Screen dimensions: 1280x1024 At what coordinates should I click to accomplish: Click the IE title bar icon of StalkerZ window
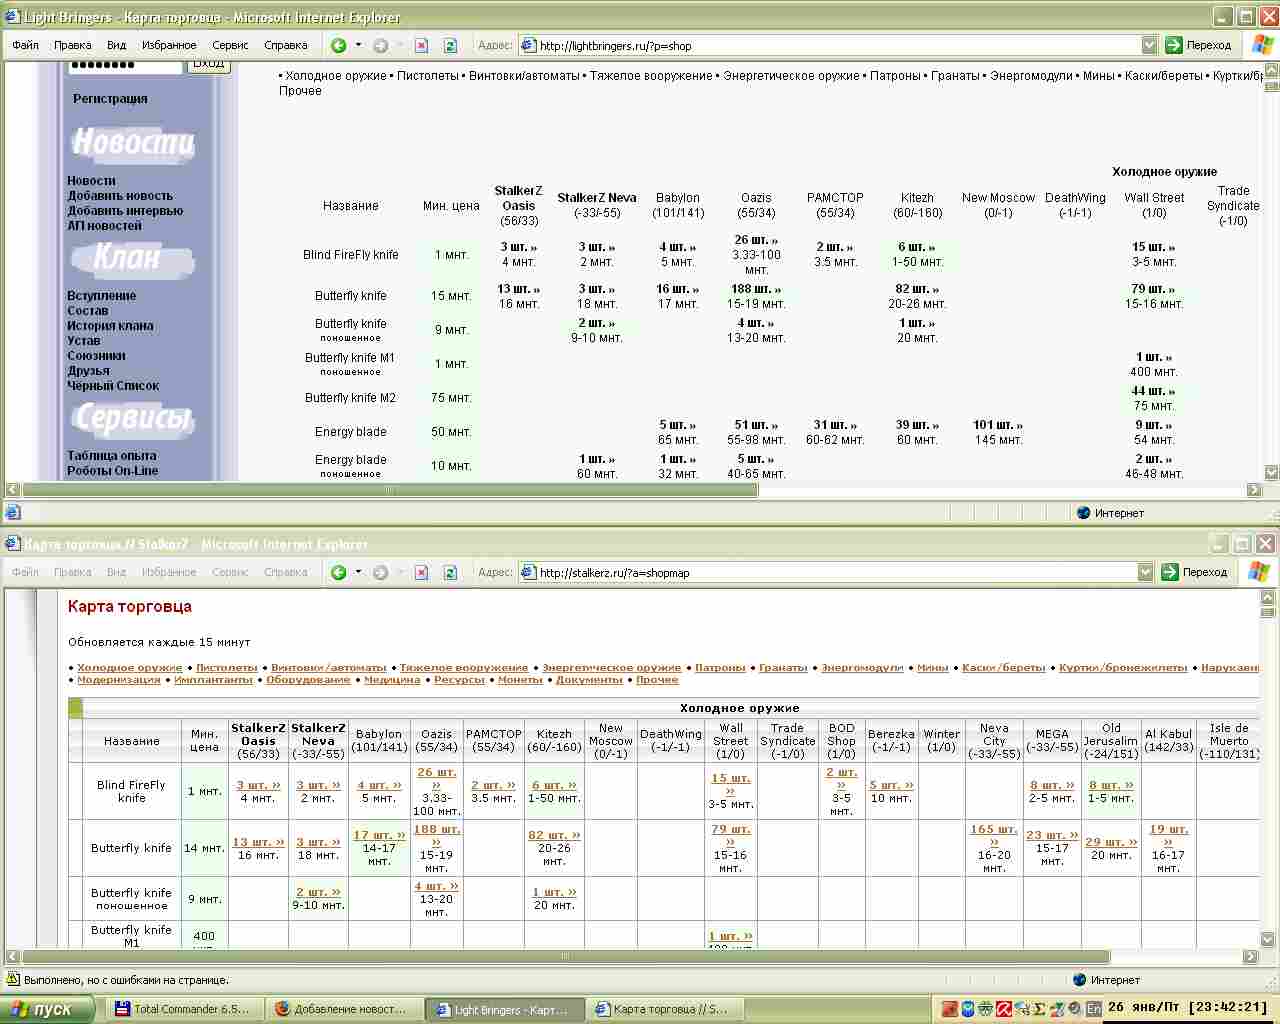[12, 544]
